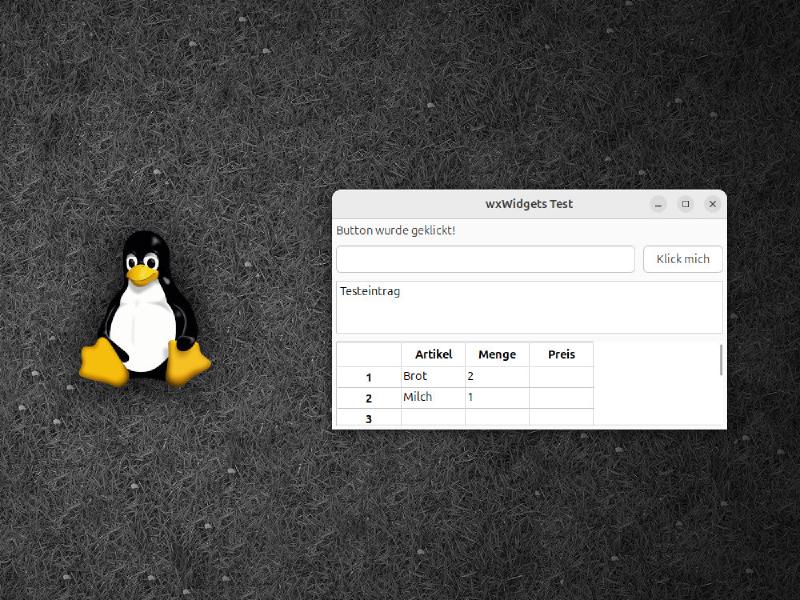The width and height of the screenshot is (800, 600).
Task: Select the empty Preis cell for Brot
Action: (x=561, y=377)
